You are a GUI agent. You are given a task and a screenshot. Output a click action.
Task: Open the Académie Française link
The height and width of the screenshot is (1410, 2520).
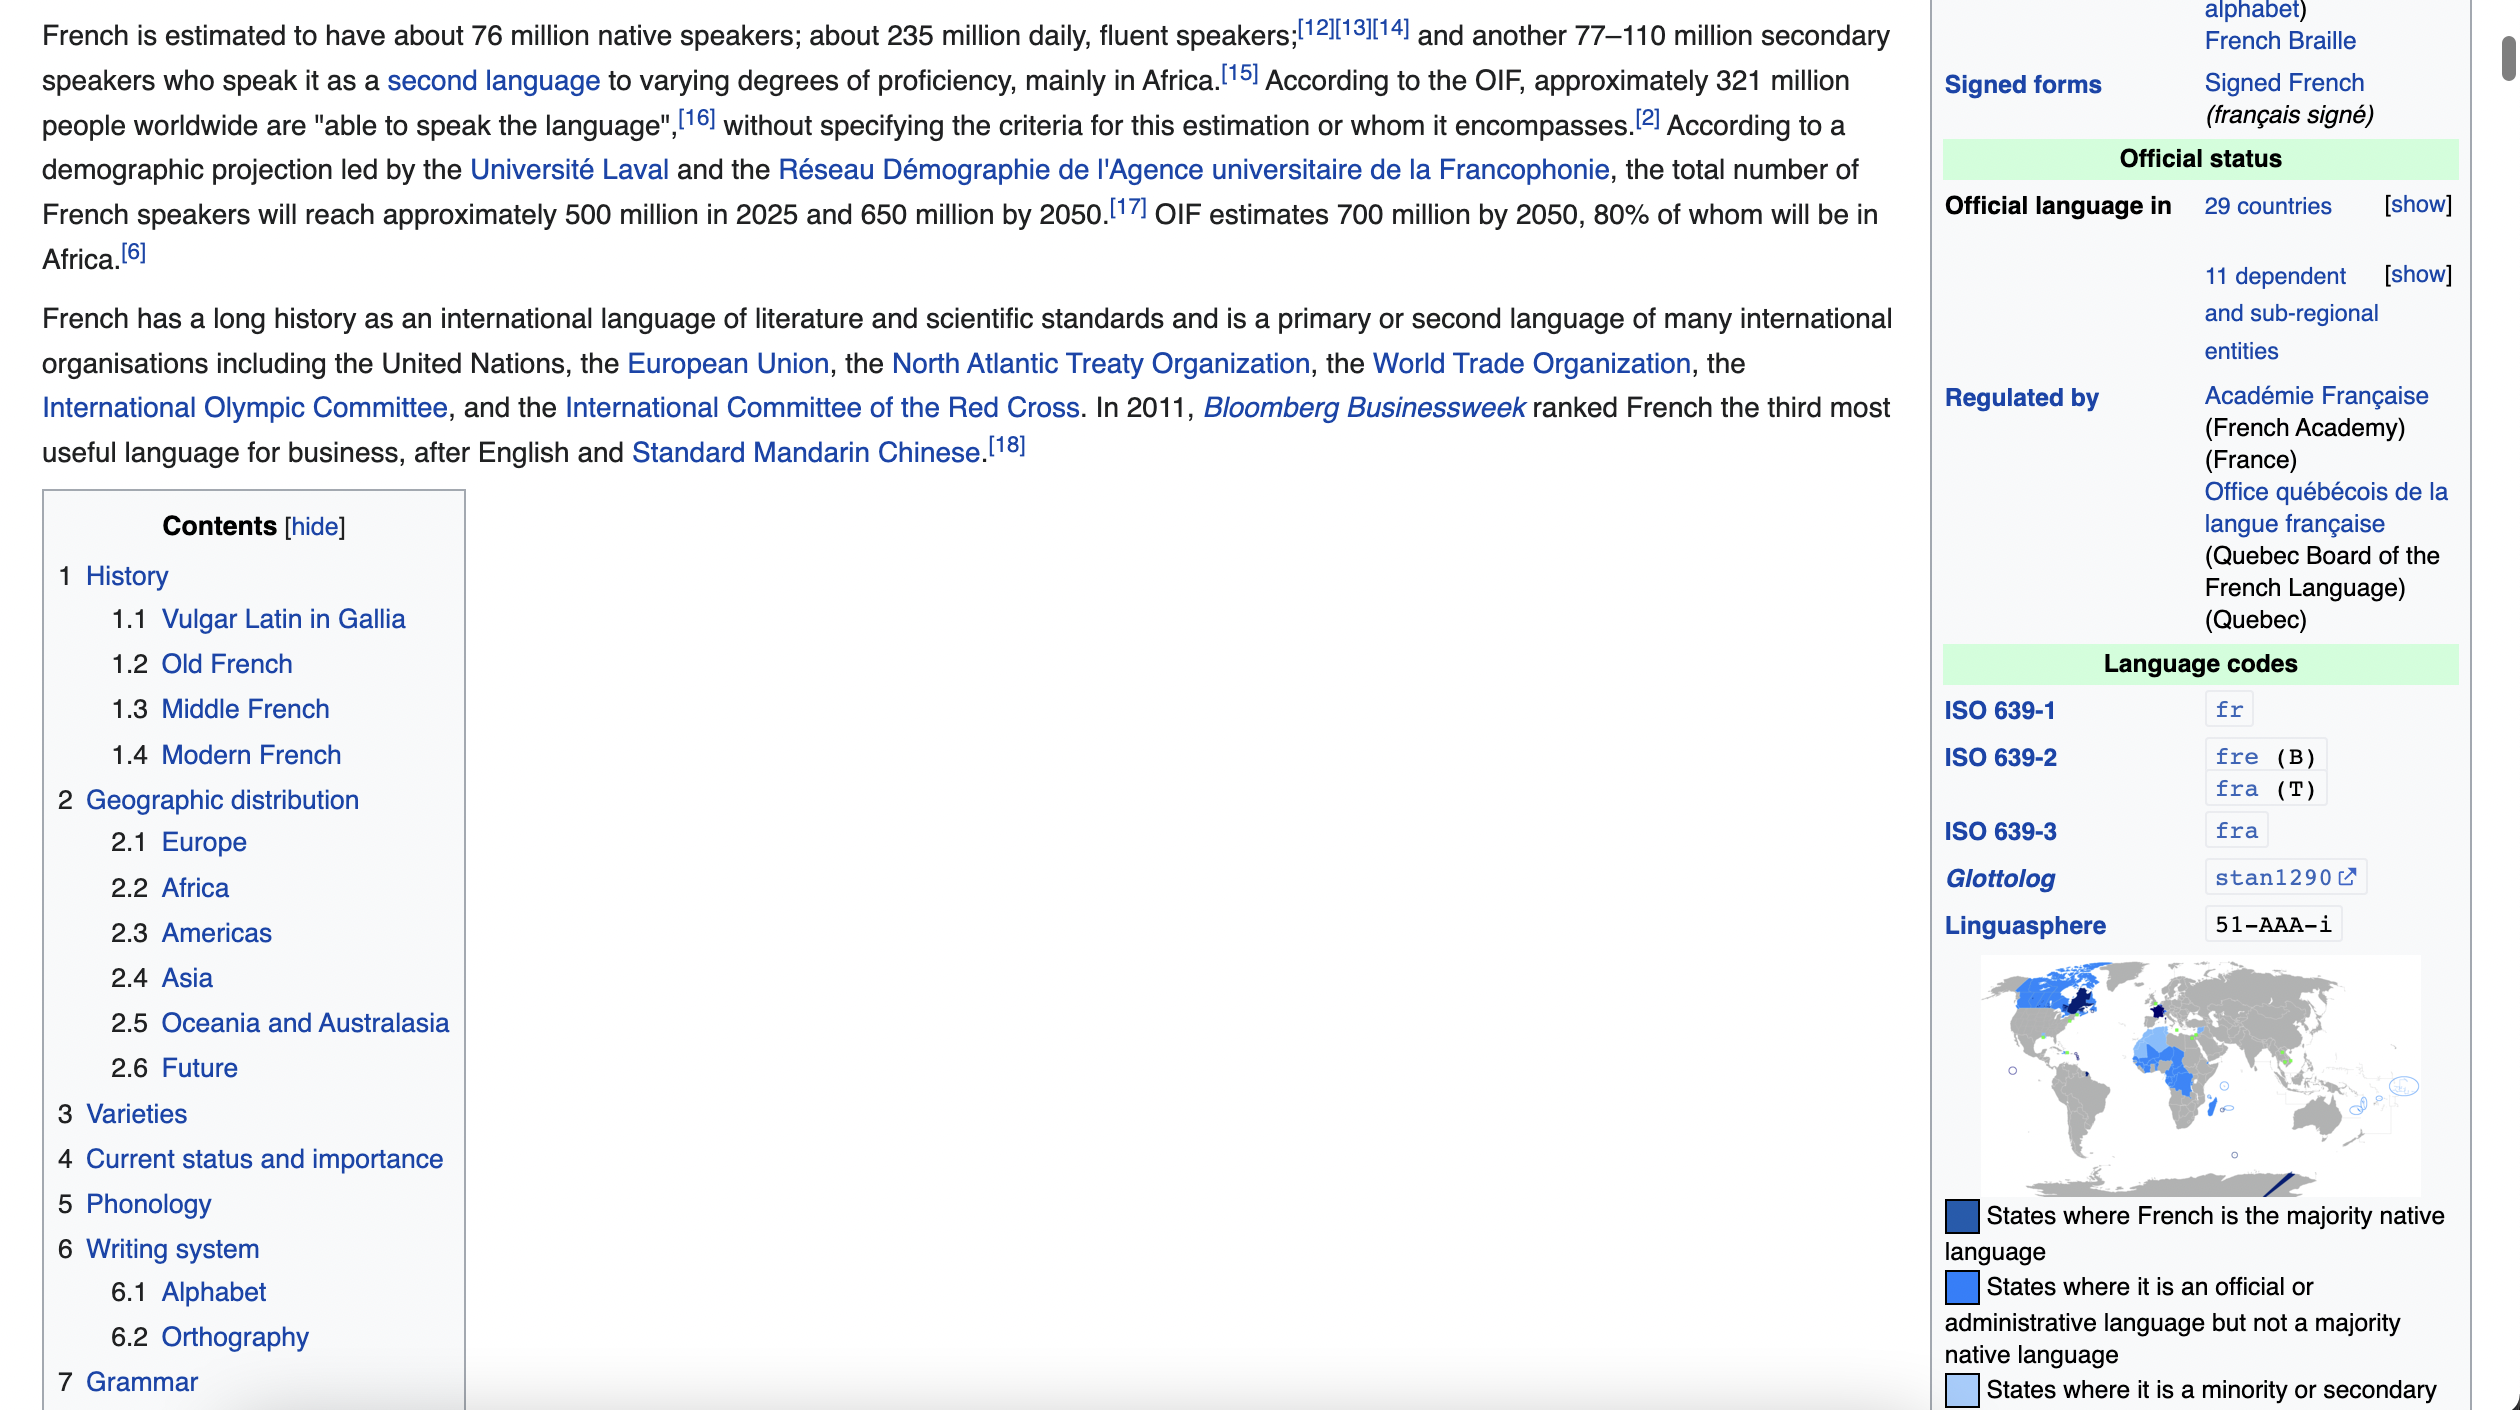coord(2316,396)
